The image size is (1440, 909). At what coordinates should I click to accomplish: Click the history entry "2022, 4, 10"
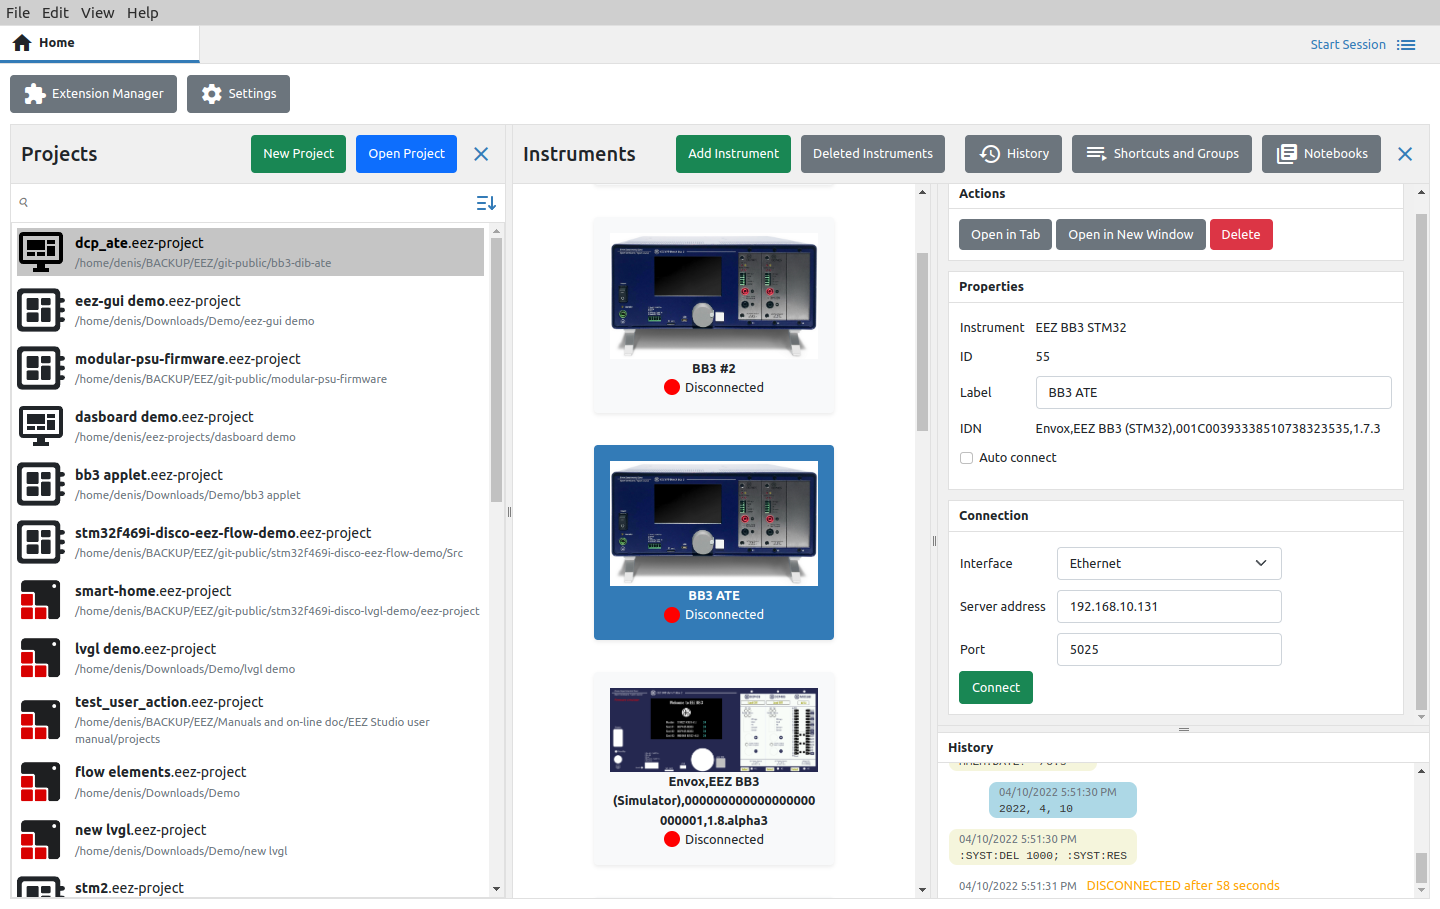point(1063,800)
